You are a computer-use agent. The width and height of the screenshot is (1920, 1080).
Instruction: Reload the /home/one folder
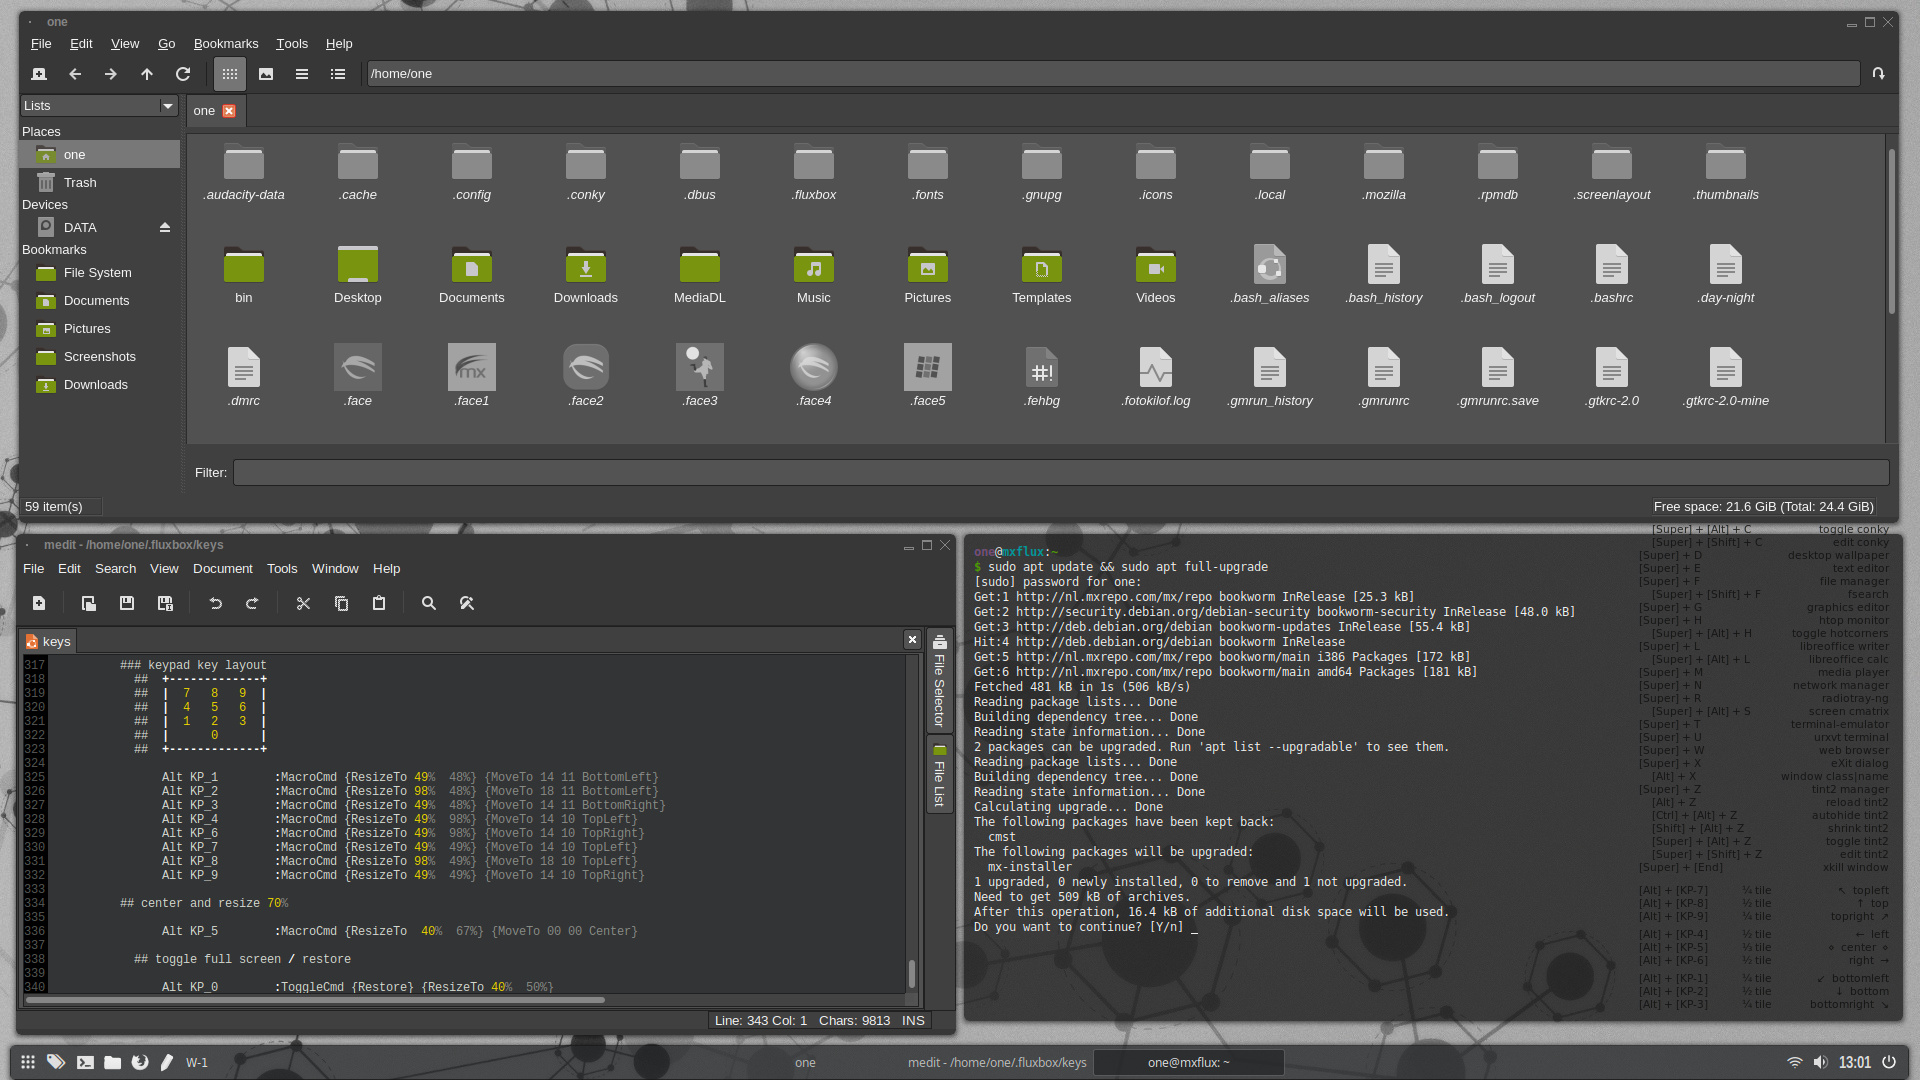[183, 74]
